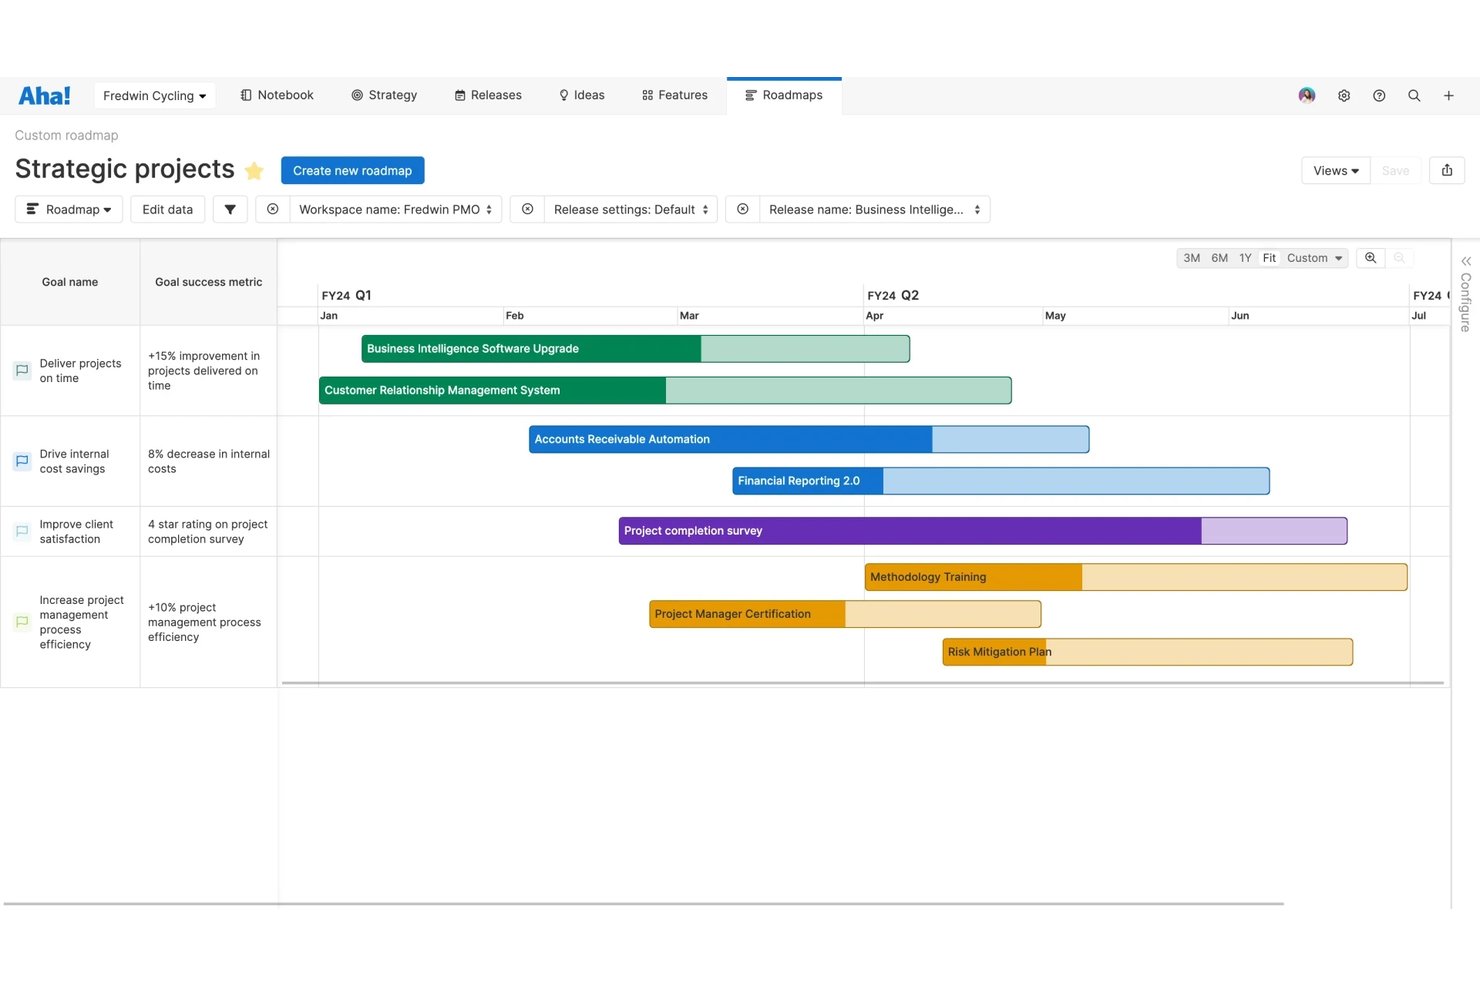Select the Customer Relationship Management System bar
This screenshot has height=987, width=1480.
665,391
